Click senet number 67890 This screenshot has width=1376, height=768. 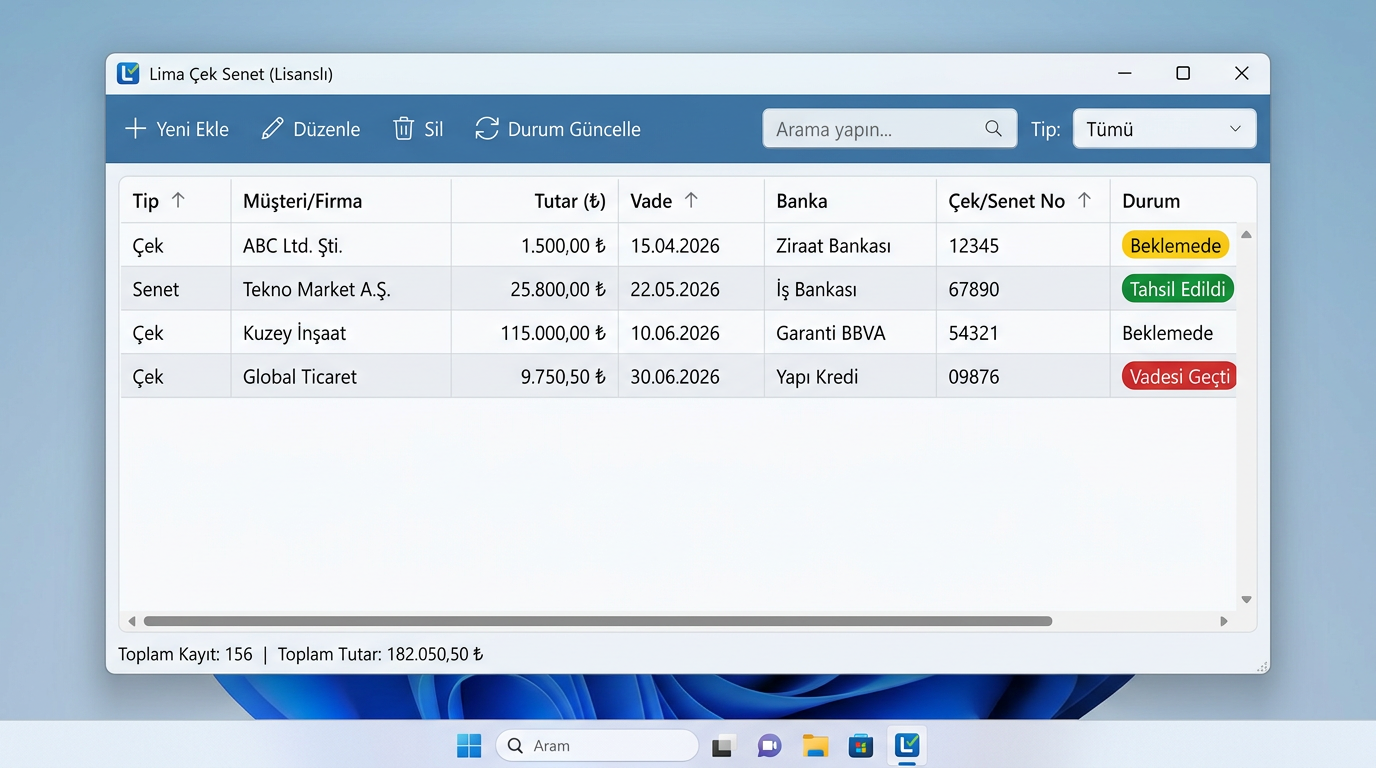(974, 289)
